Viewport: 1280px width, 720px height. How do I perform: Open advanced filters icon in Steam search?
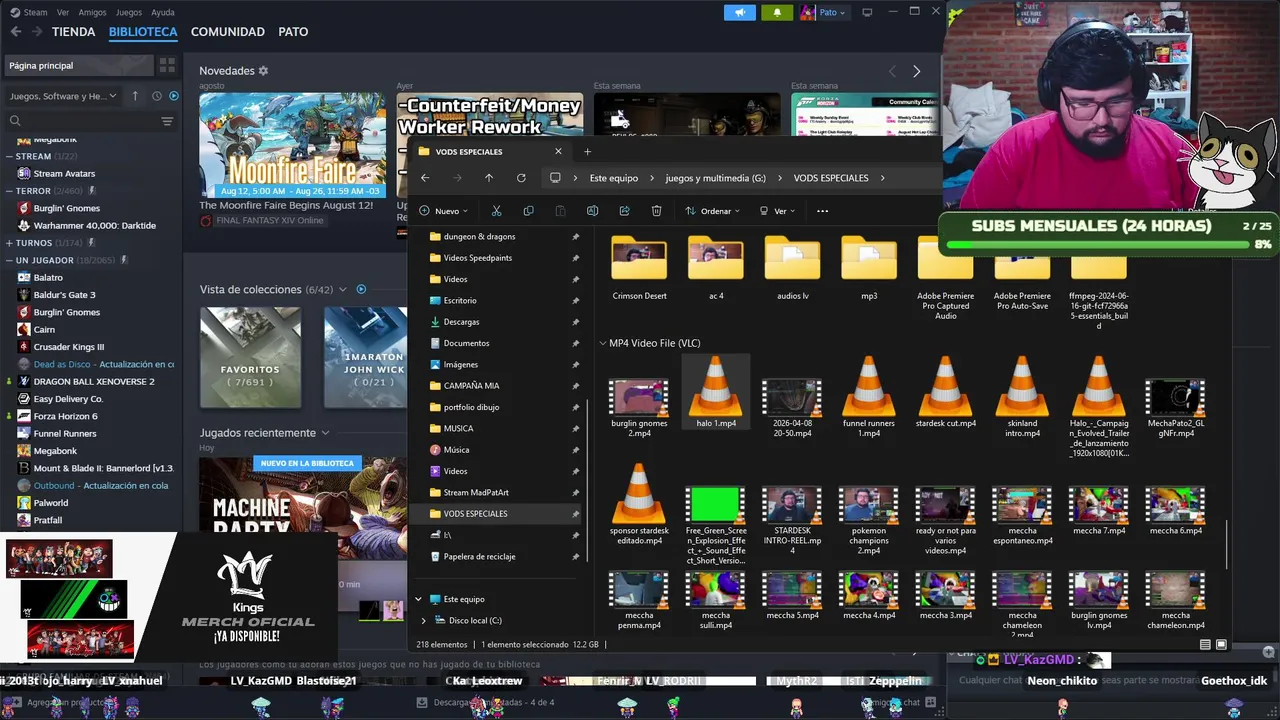167,121
